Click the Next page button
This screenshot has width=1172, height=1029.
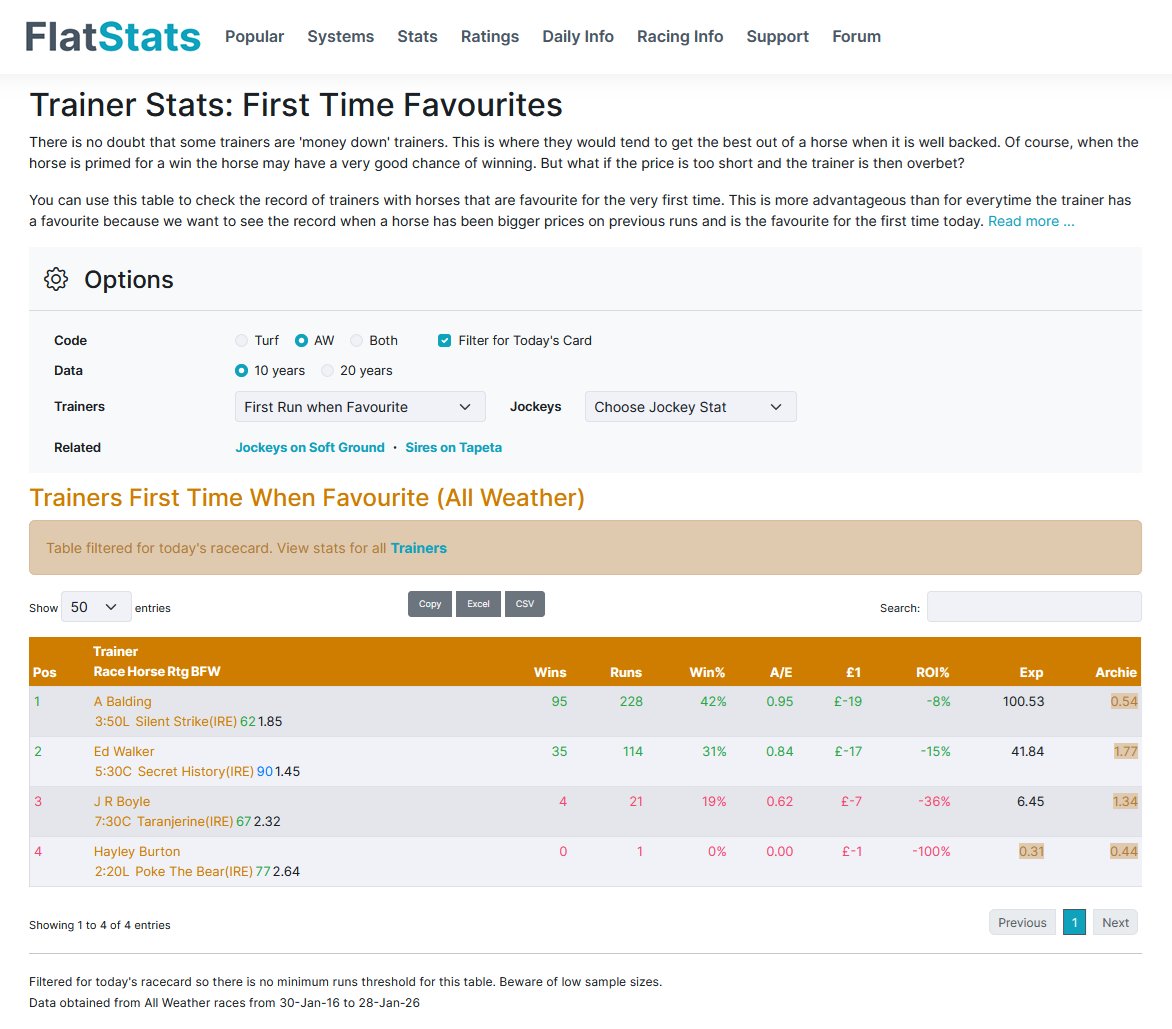tap(1115, 923)
